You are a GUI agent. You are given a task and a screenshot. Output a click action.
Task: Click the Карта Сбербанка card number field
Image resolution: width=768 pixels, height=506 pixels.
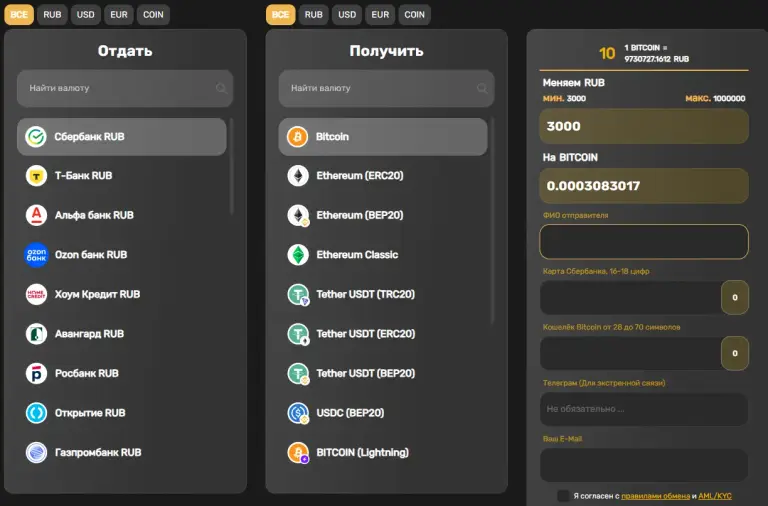point(630,297)
